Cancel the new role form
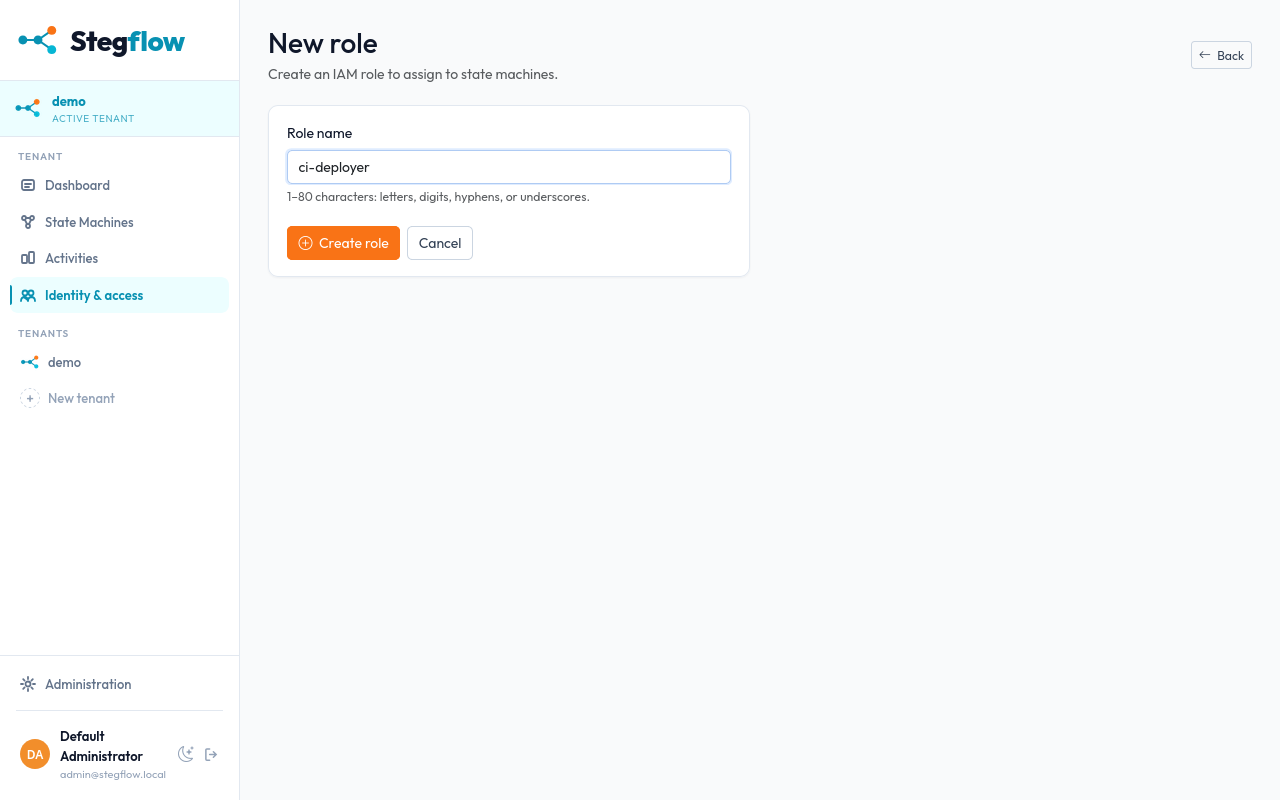 pos(440,243)
